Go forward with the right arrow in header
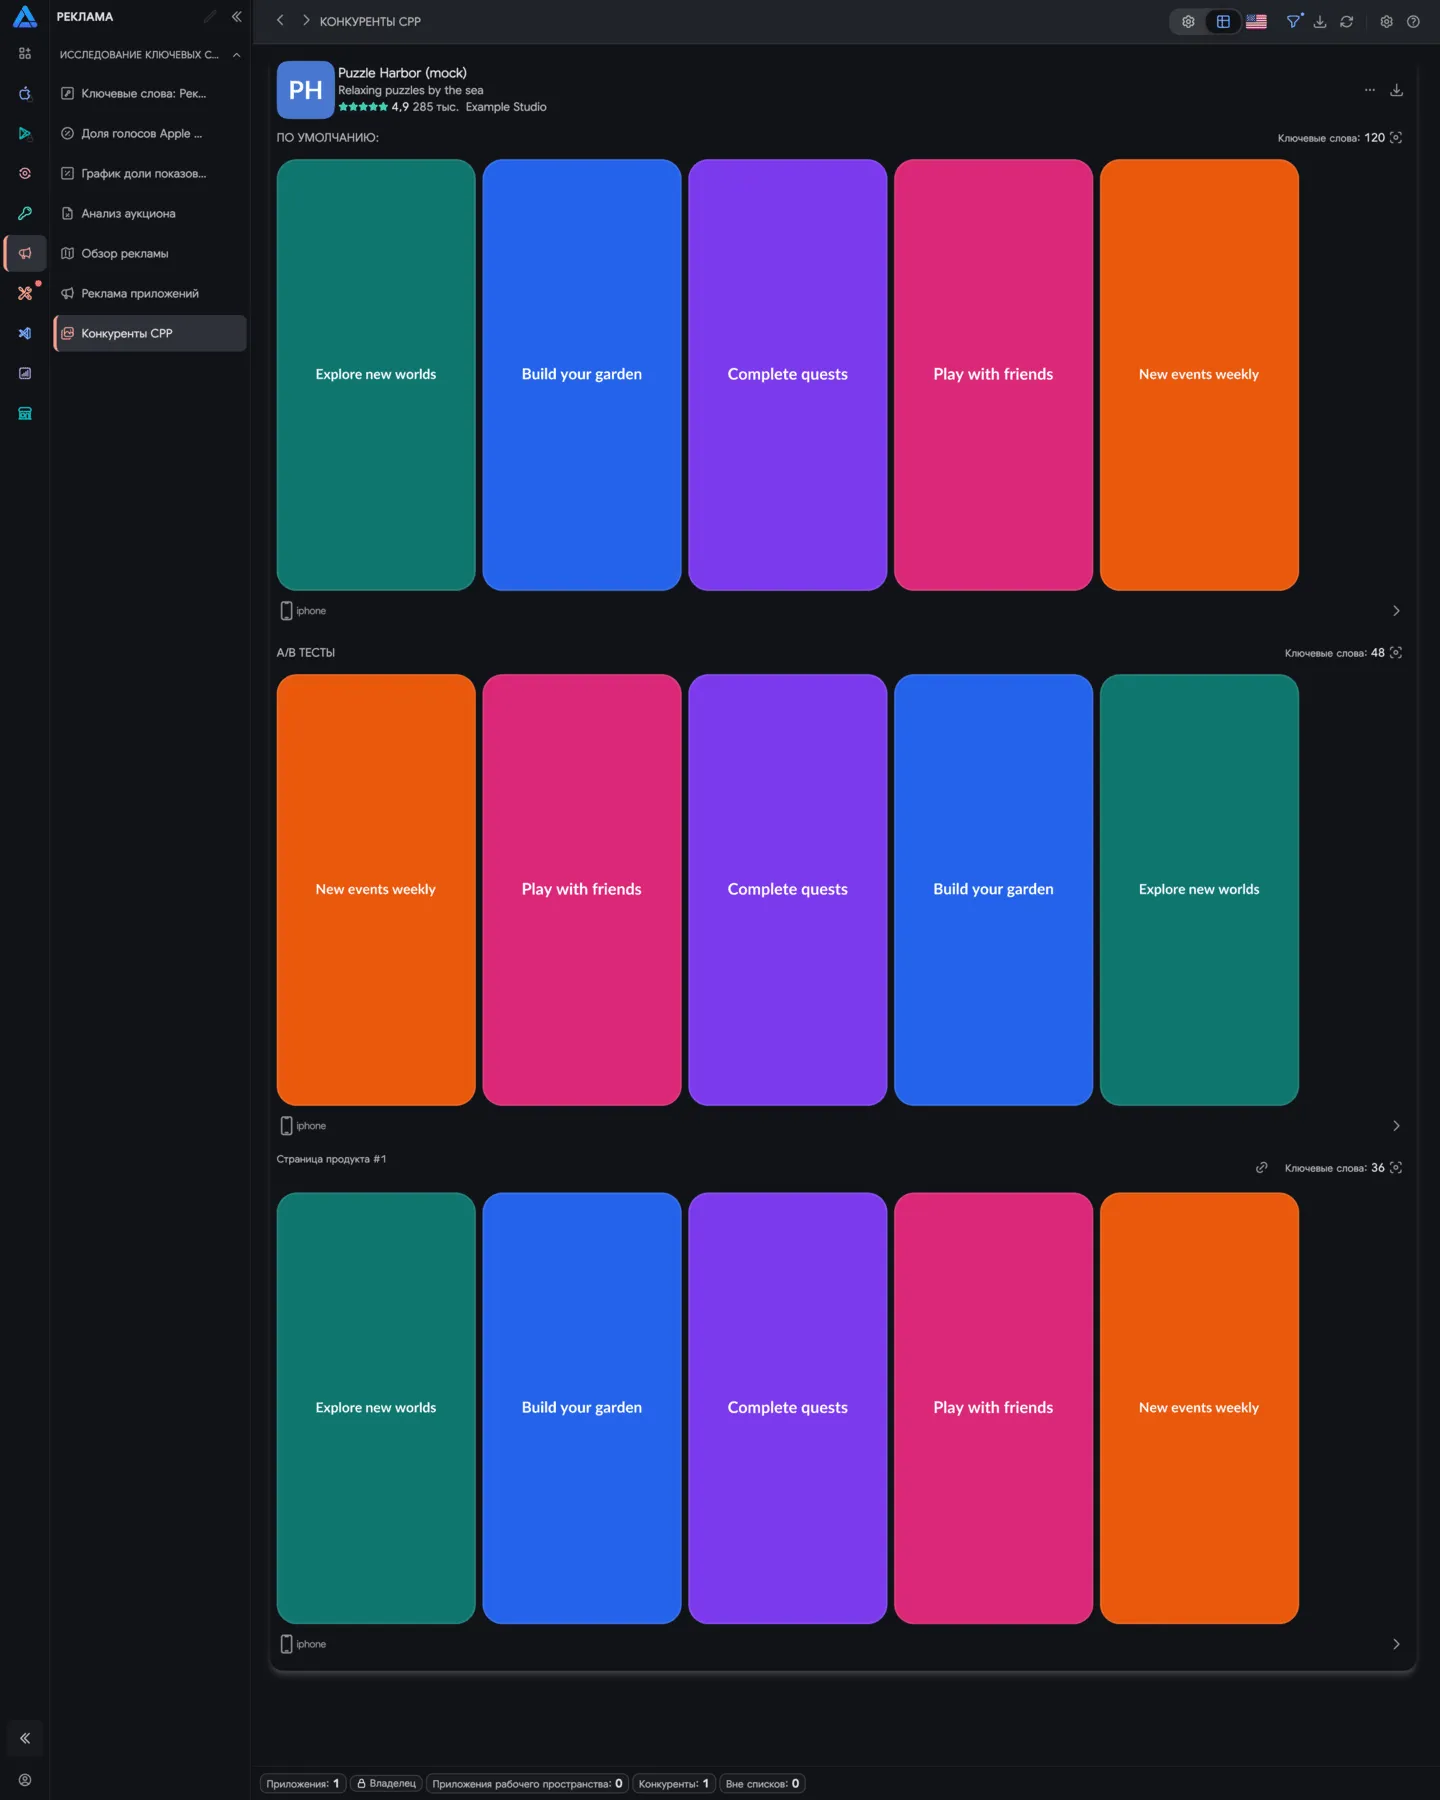 (x=306, y=21)
